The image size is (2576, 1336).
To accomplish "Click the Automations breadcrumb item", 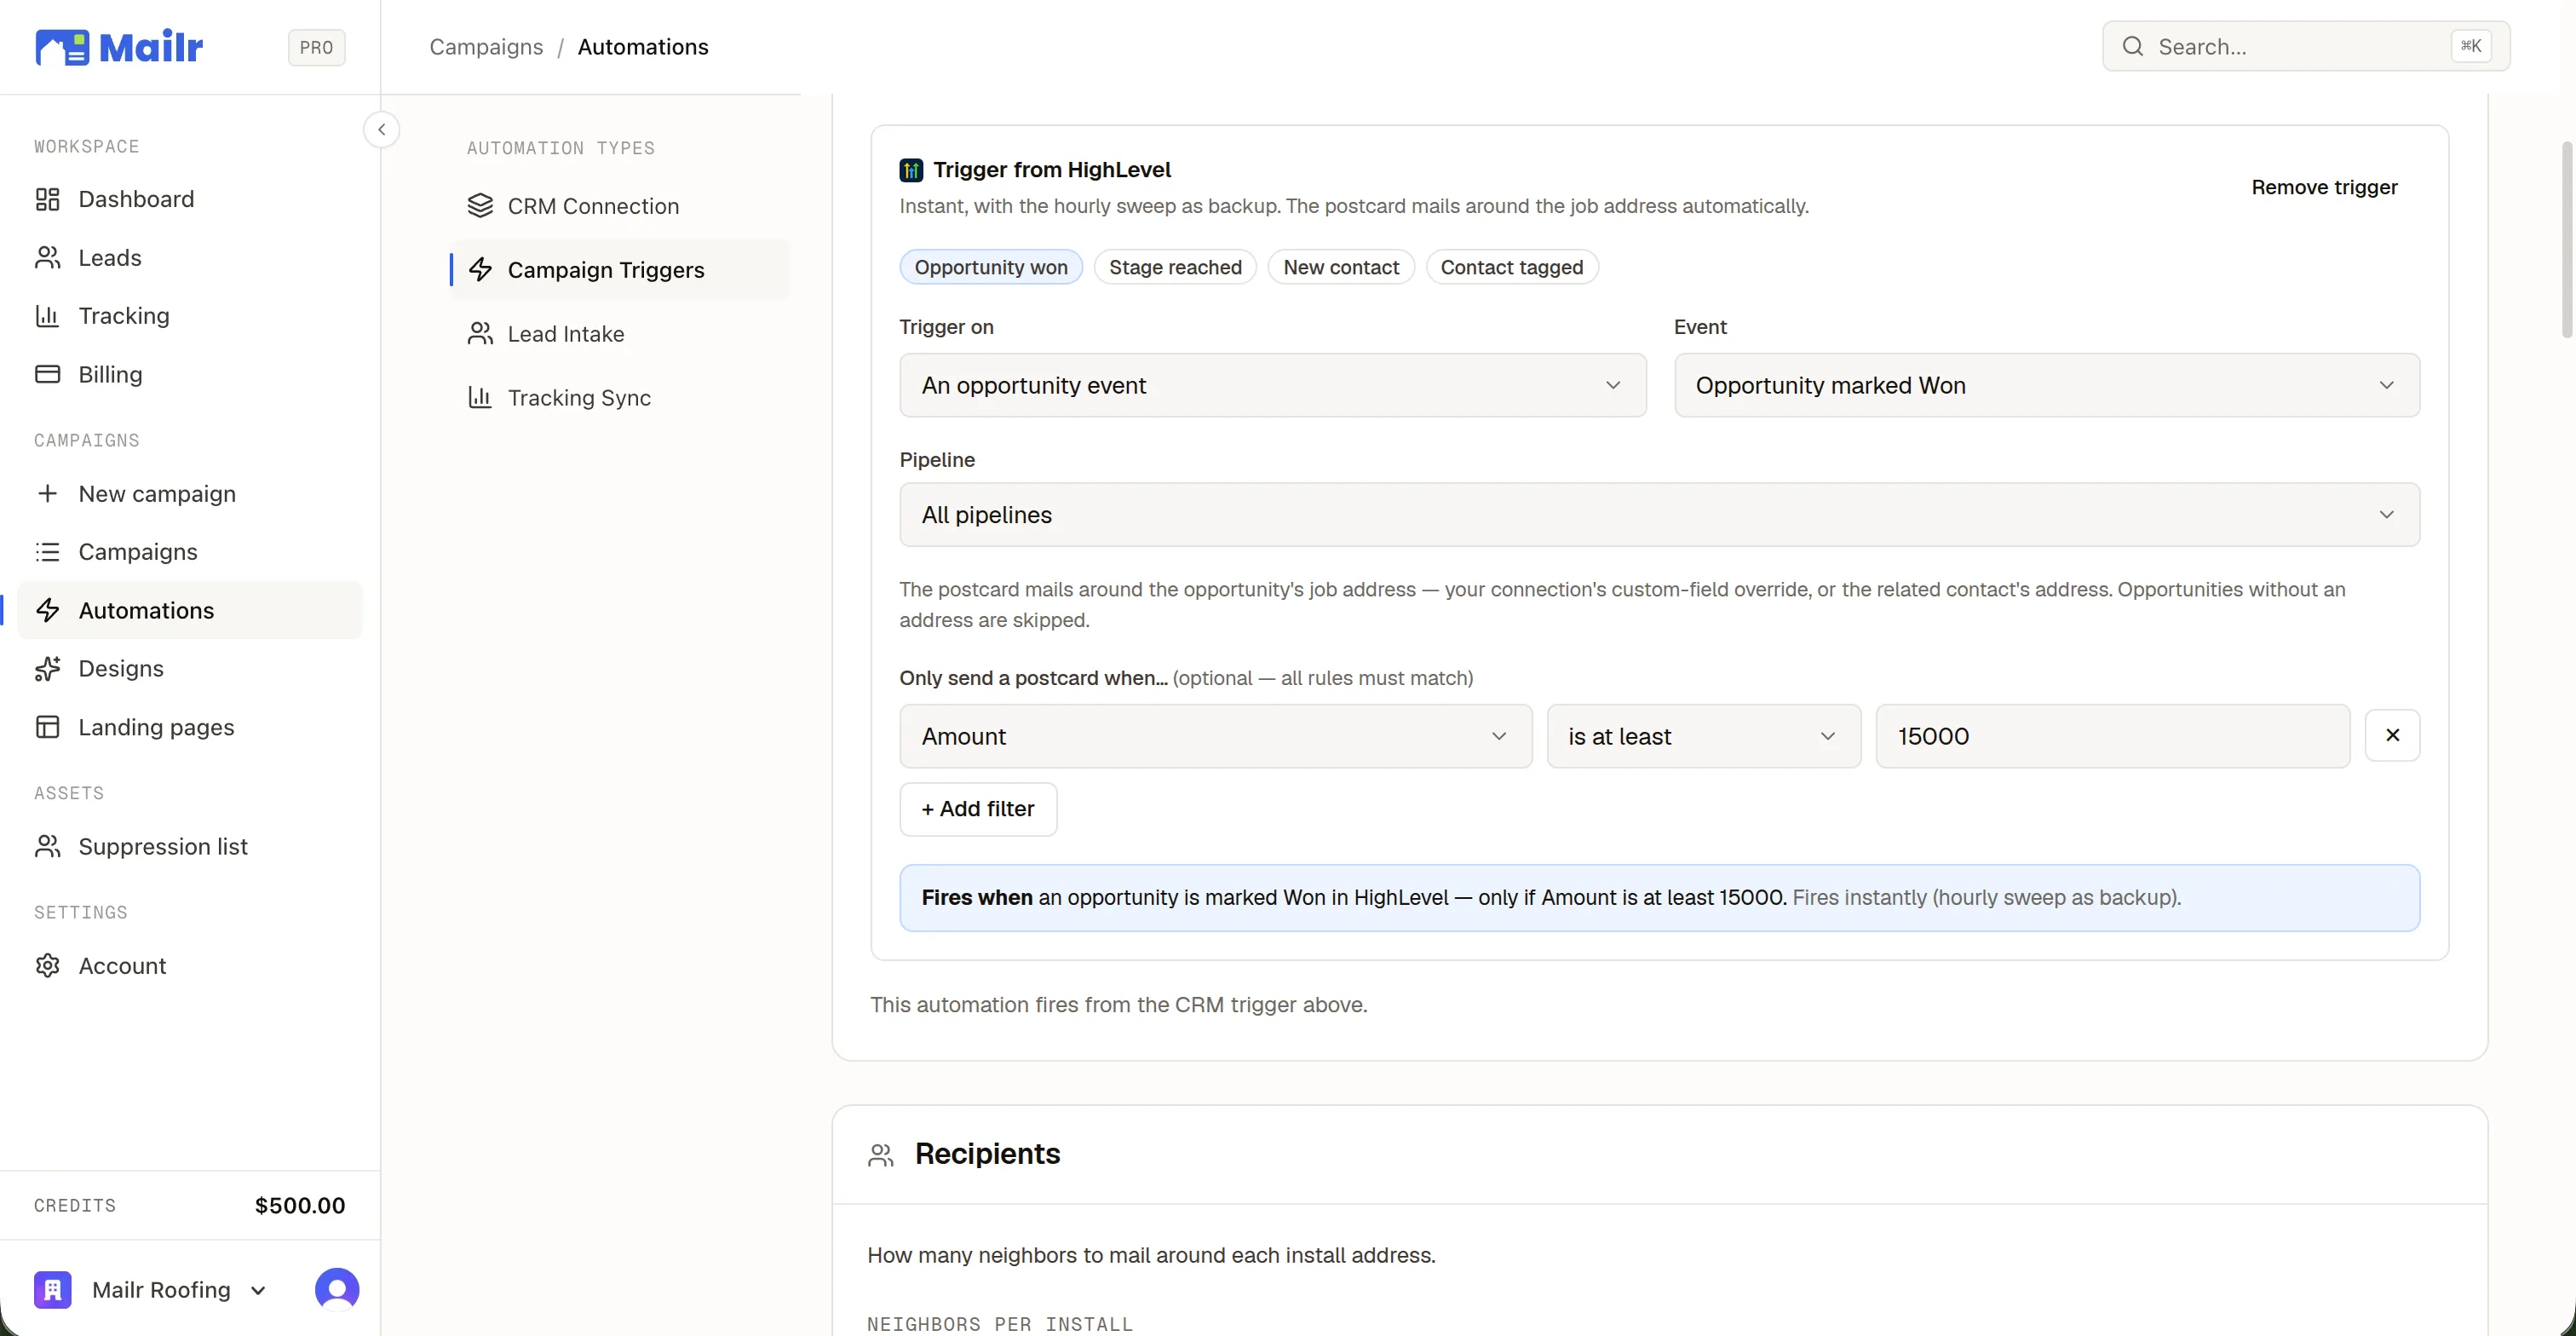I will 643,47.
